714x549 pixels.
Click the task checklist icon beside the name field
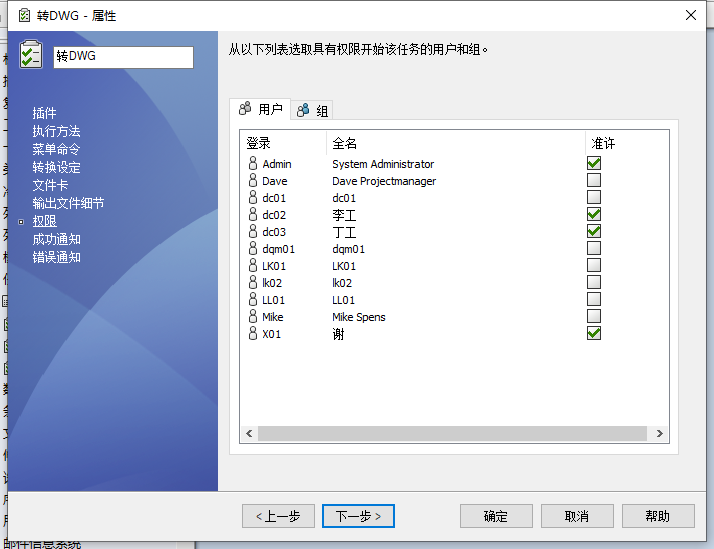(31, 55)
